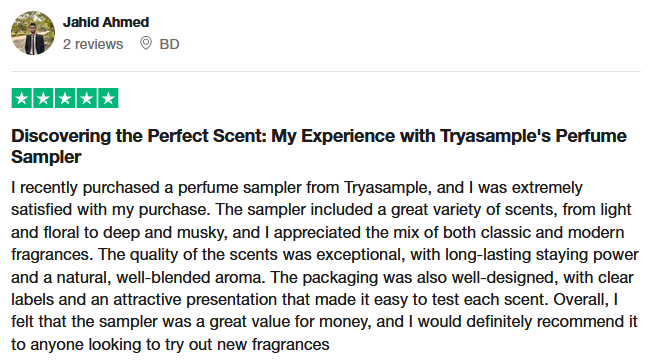Screen dimensions: 651x363
Task: Select the BD country code
Action: click(169, 44)
